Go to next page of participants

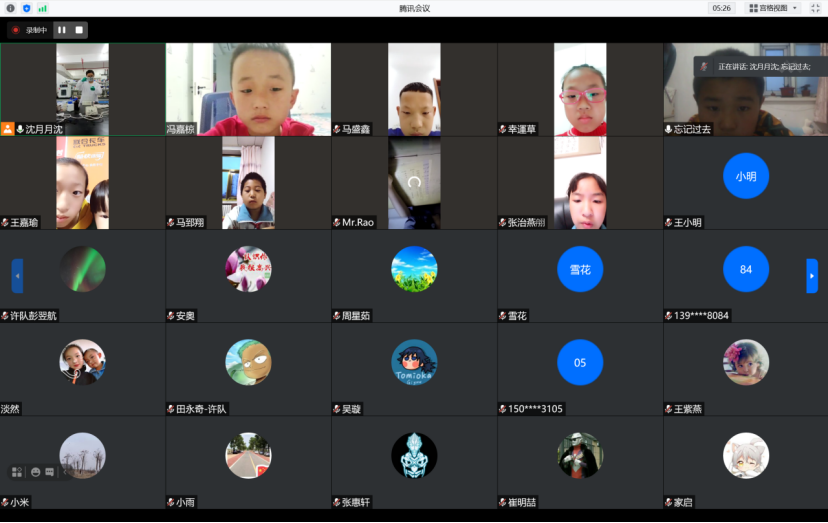click(812, 275)
